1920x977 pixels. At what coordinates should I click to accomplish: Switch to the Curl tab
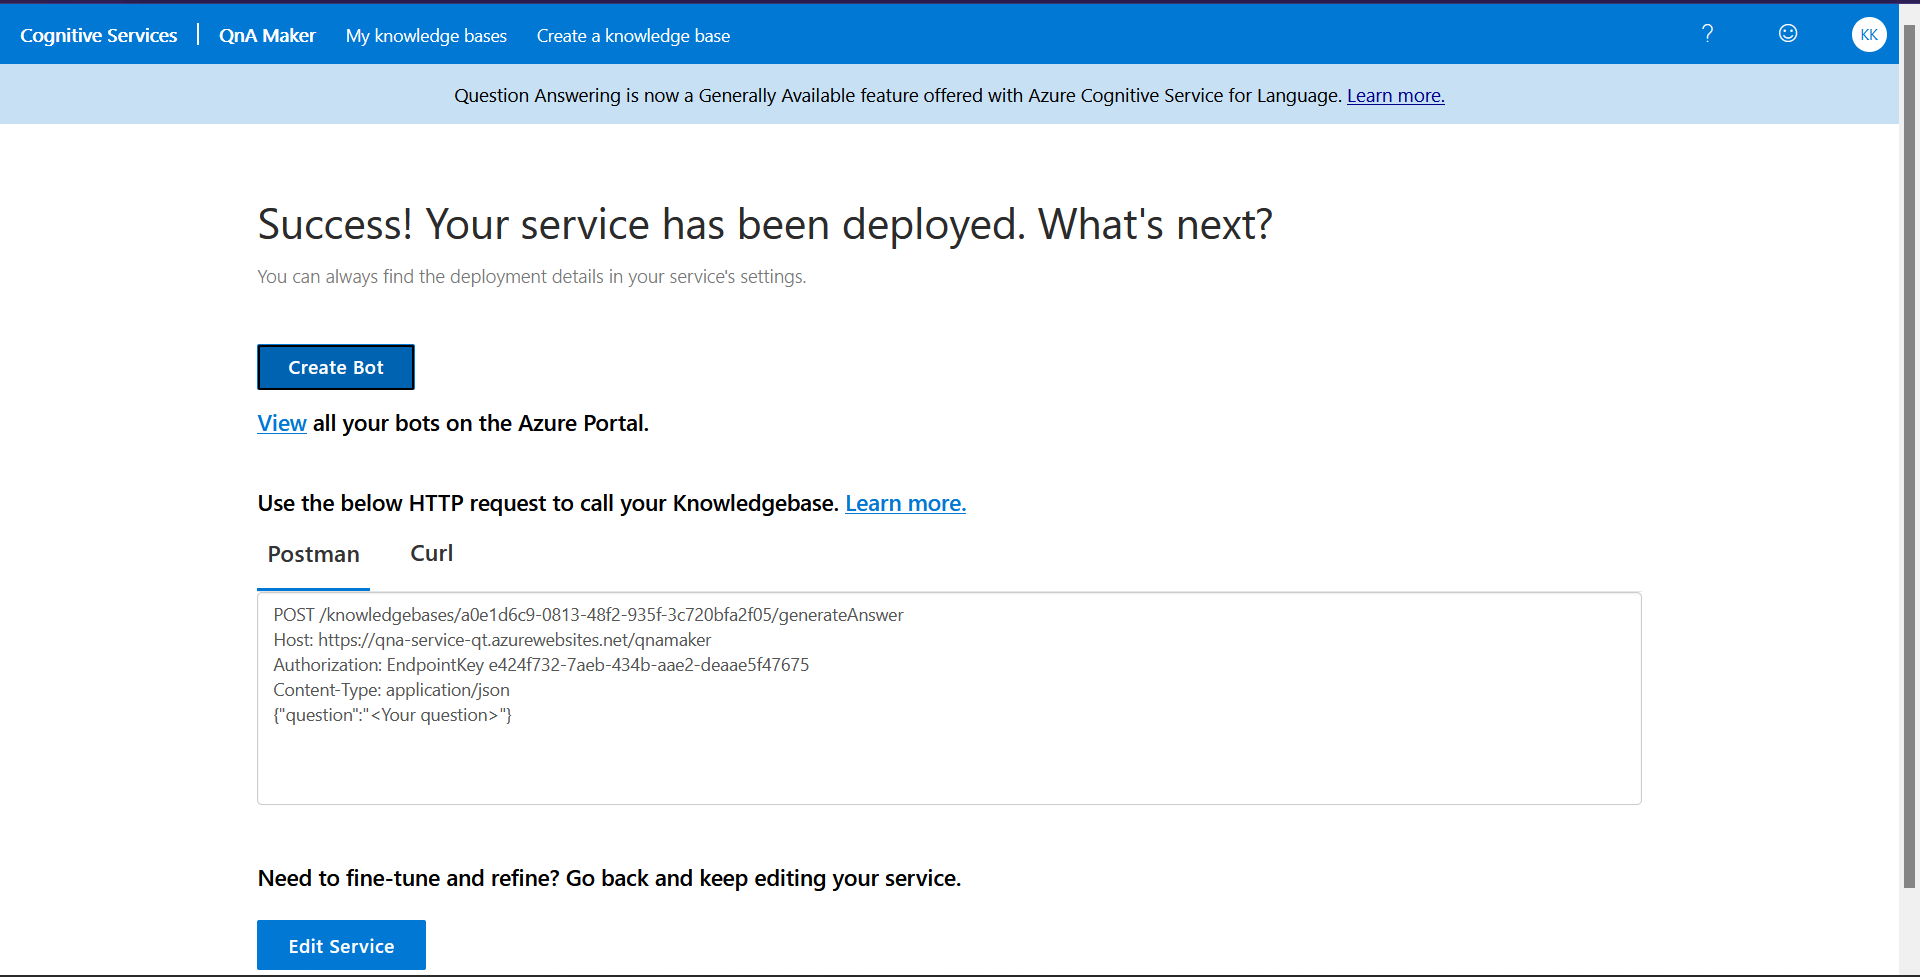point(431,554)
